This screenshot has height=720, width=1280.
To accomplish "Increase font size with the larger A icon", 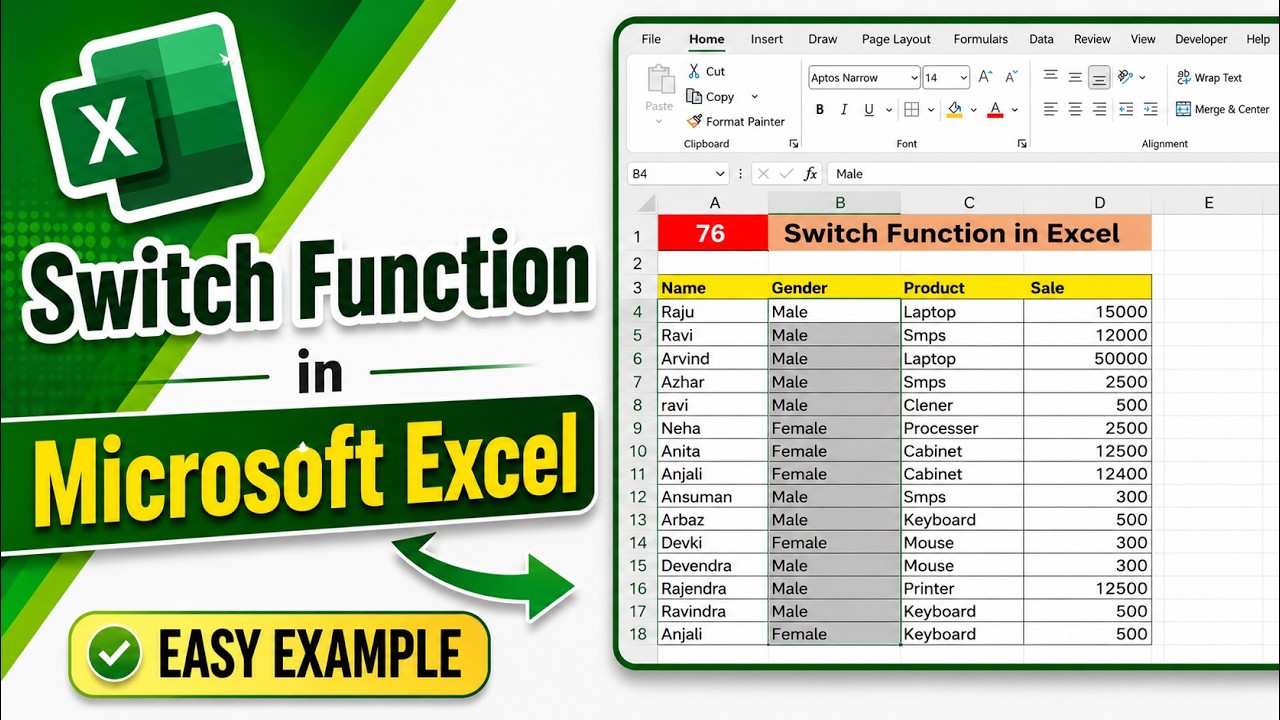I will [985, 77].
